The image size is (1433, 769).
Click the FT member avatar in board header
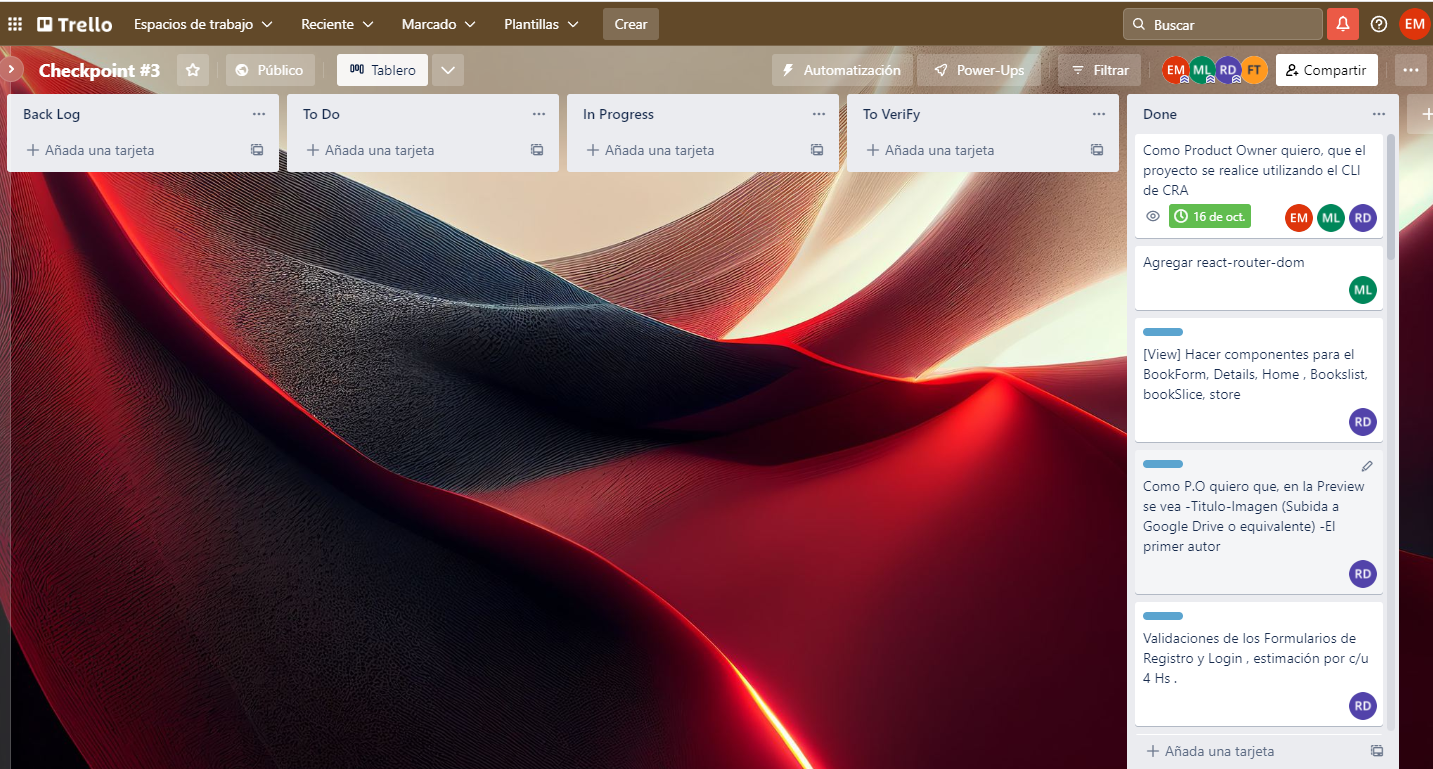[1254, 70]
